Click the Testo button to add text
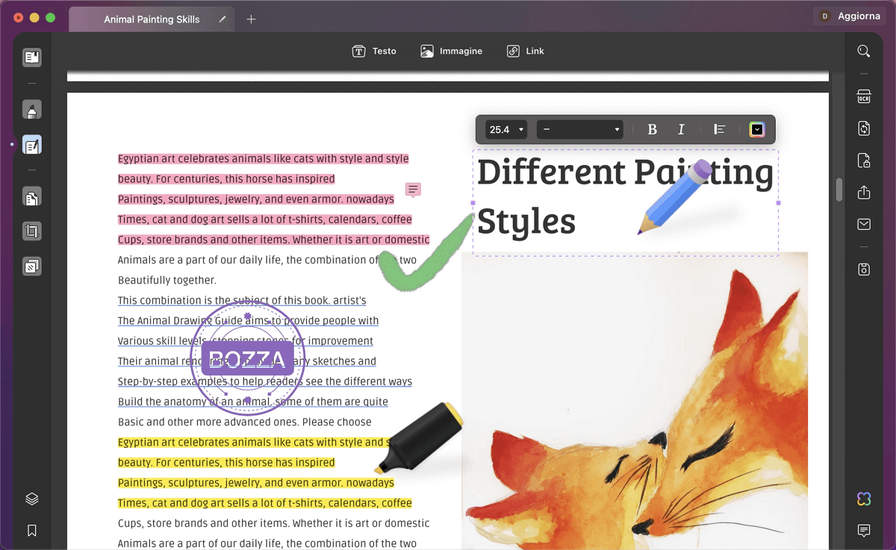The height and width of the screenshot is (550, 896). (x=374, y=51)
